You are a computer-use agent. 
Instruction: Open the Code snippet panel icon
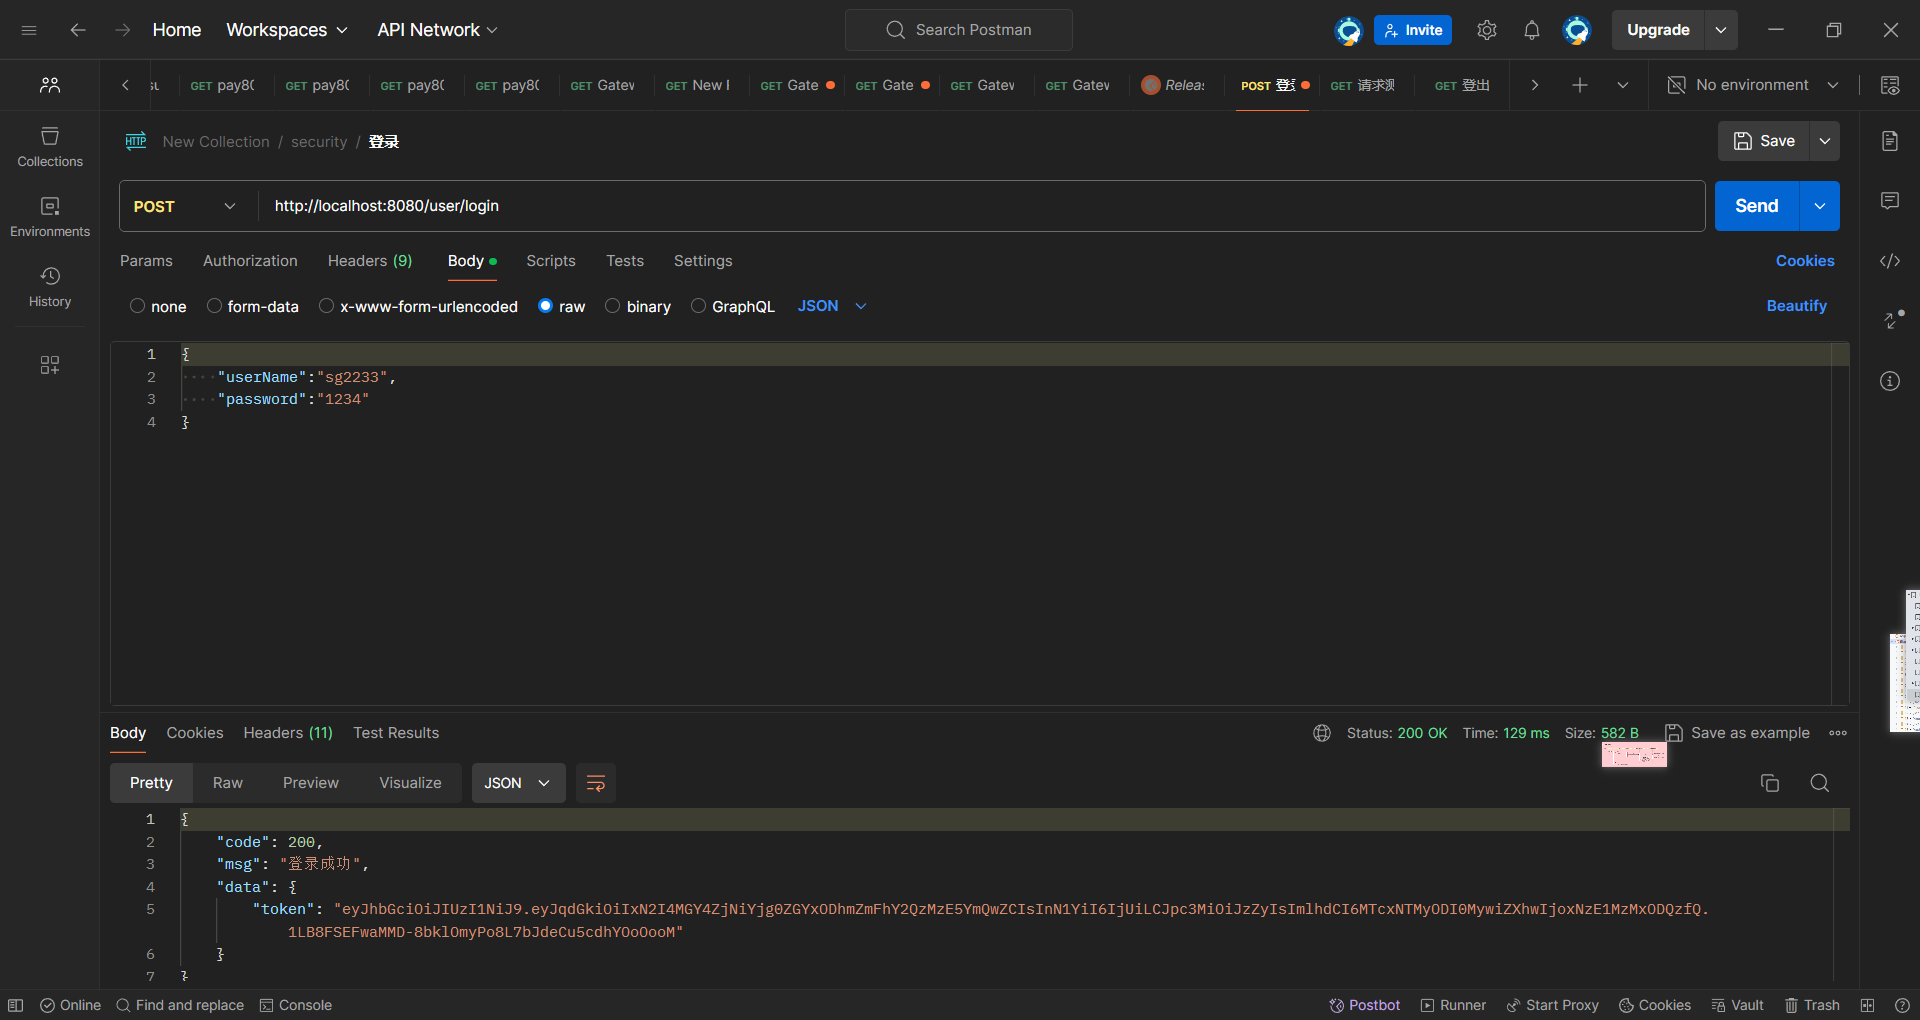coord(1890,261)
